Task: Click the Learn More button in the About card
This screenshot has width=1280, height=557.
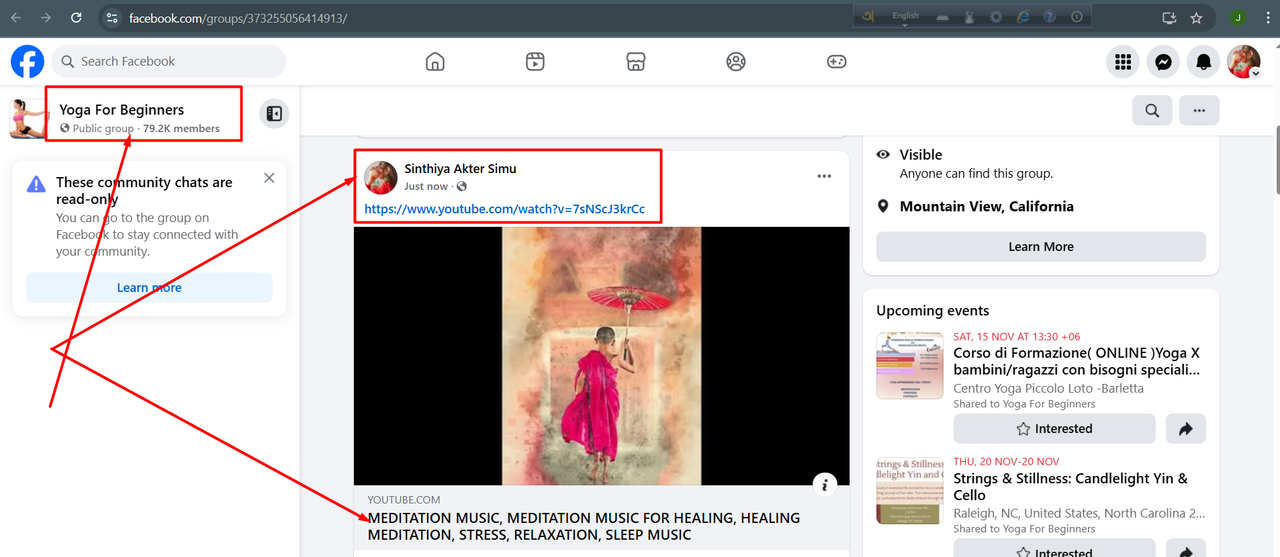Action: (x=1041, y=246)
